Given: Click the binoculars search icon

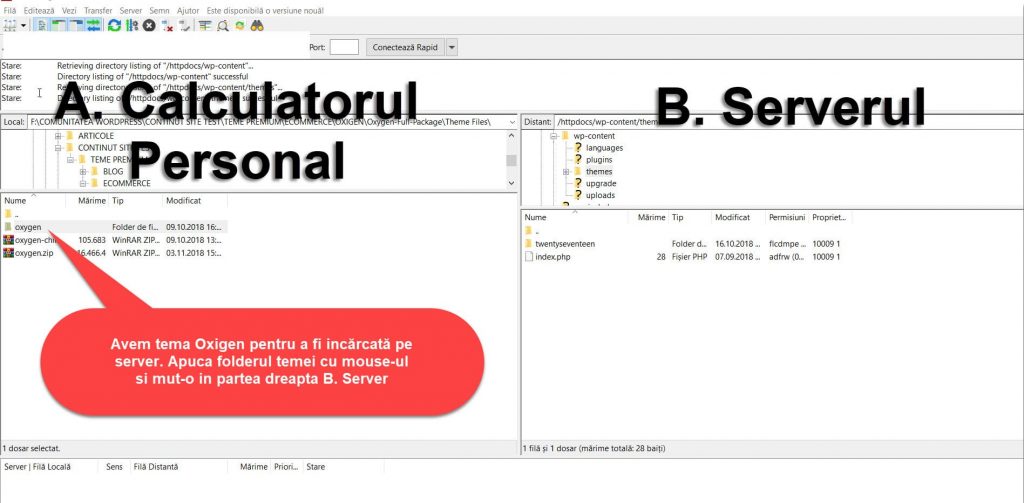Looking at the screenshot, I should click(x=257, y=25).
